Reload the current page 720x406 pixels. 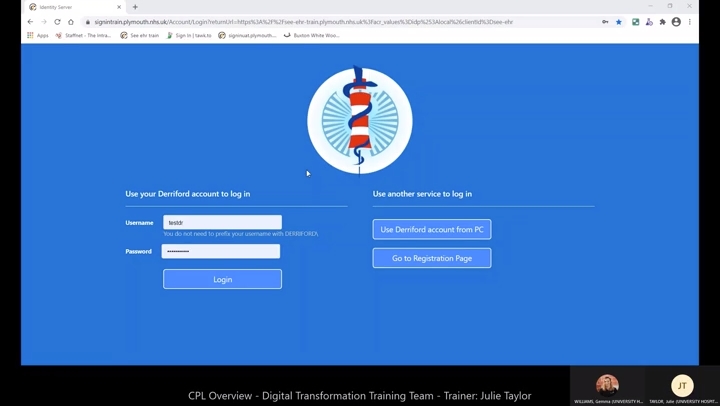coord(57,22)
